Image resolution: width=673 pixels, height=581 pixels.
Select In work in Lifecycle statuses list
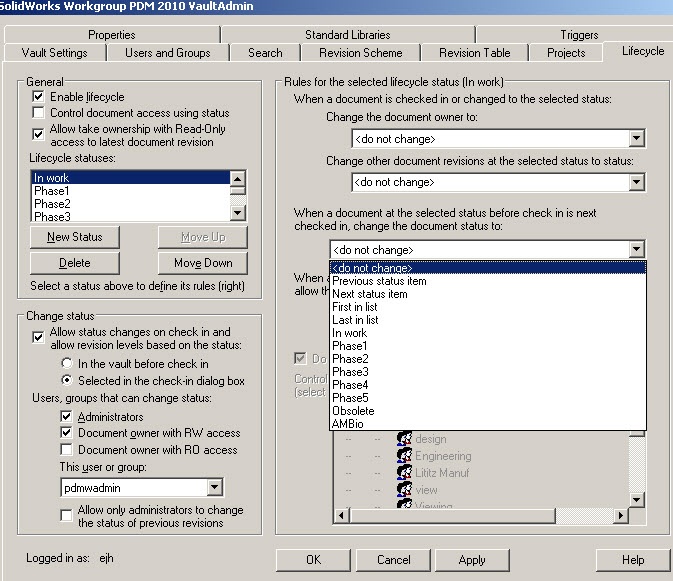coord(131,178)
